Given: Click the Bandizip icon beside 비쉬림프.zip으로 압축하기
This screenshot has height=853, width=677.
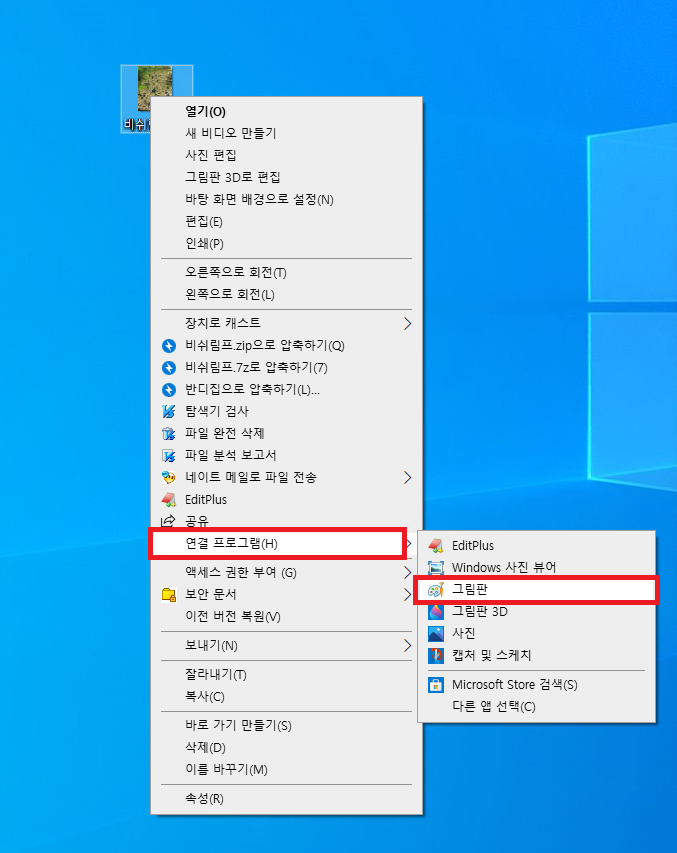Looking at the screenshot, I should (169, 346).
